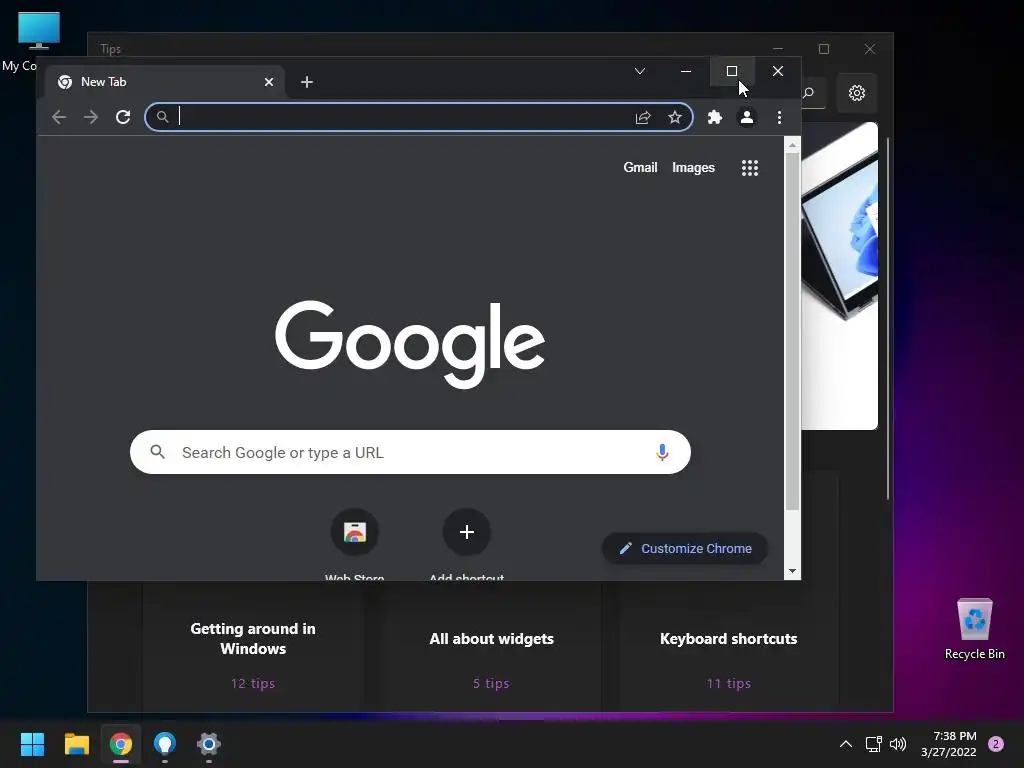Go back using Chrome's back arrow

(59, 117)
